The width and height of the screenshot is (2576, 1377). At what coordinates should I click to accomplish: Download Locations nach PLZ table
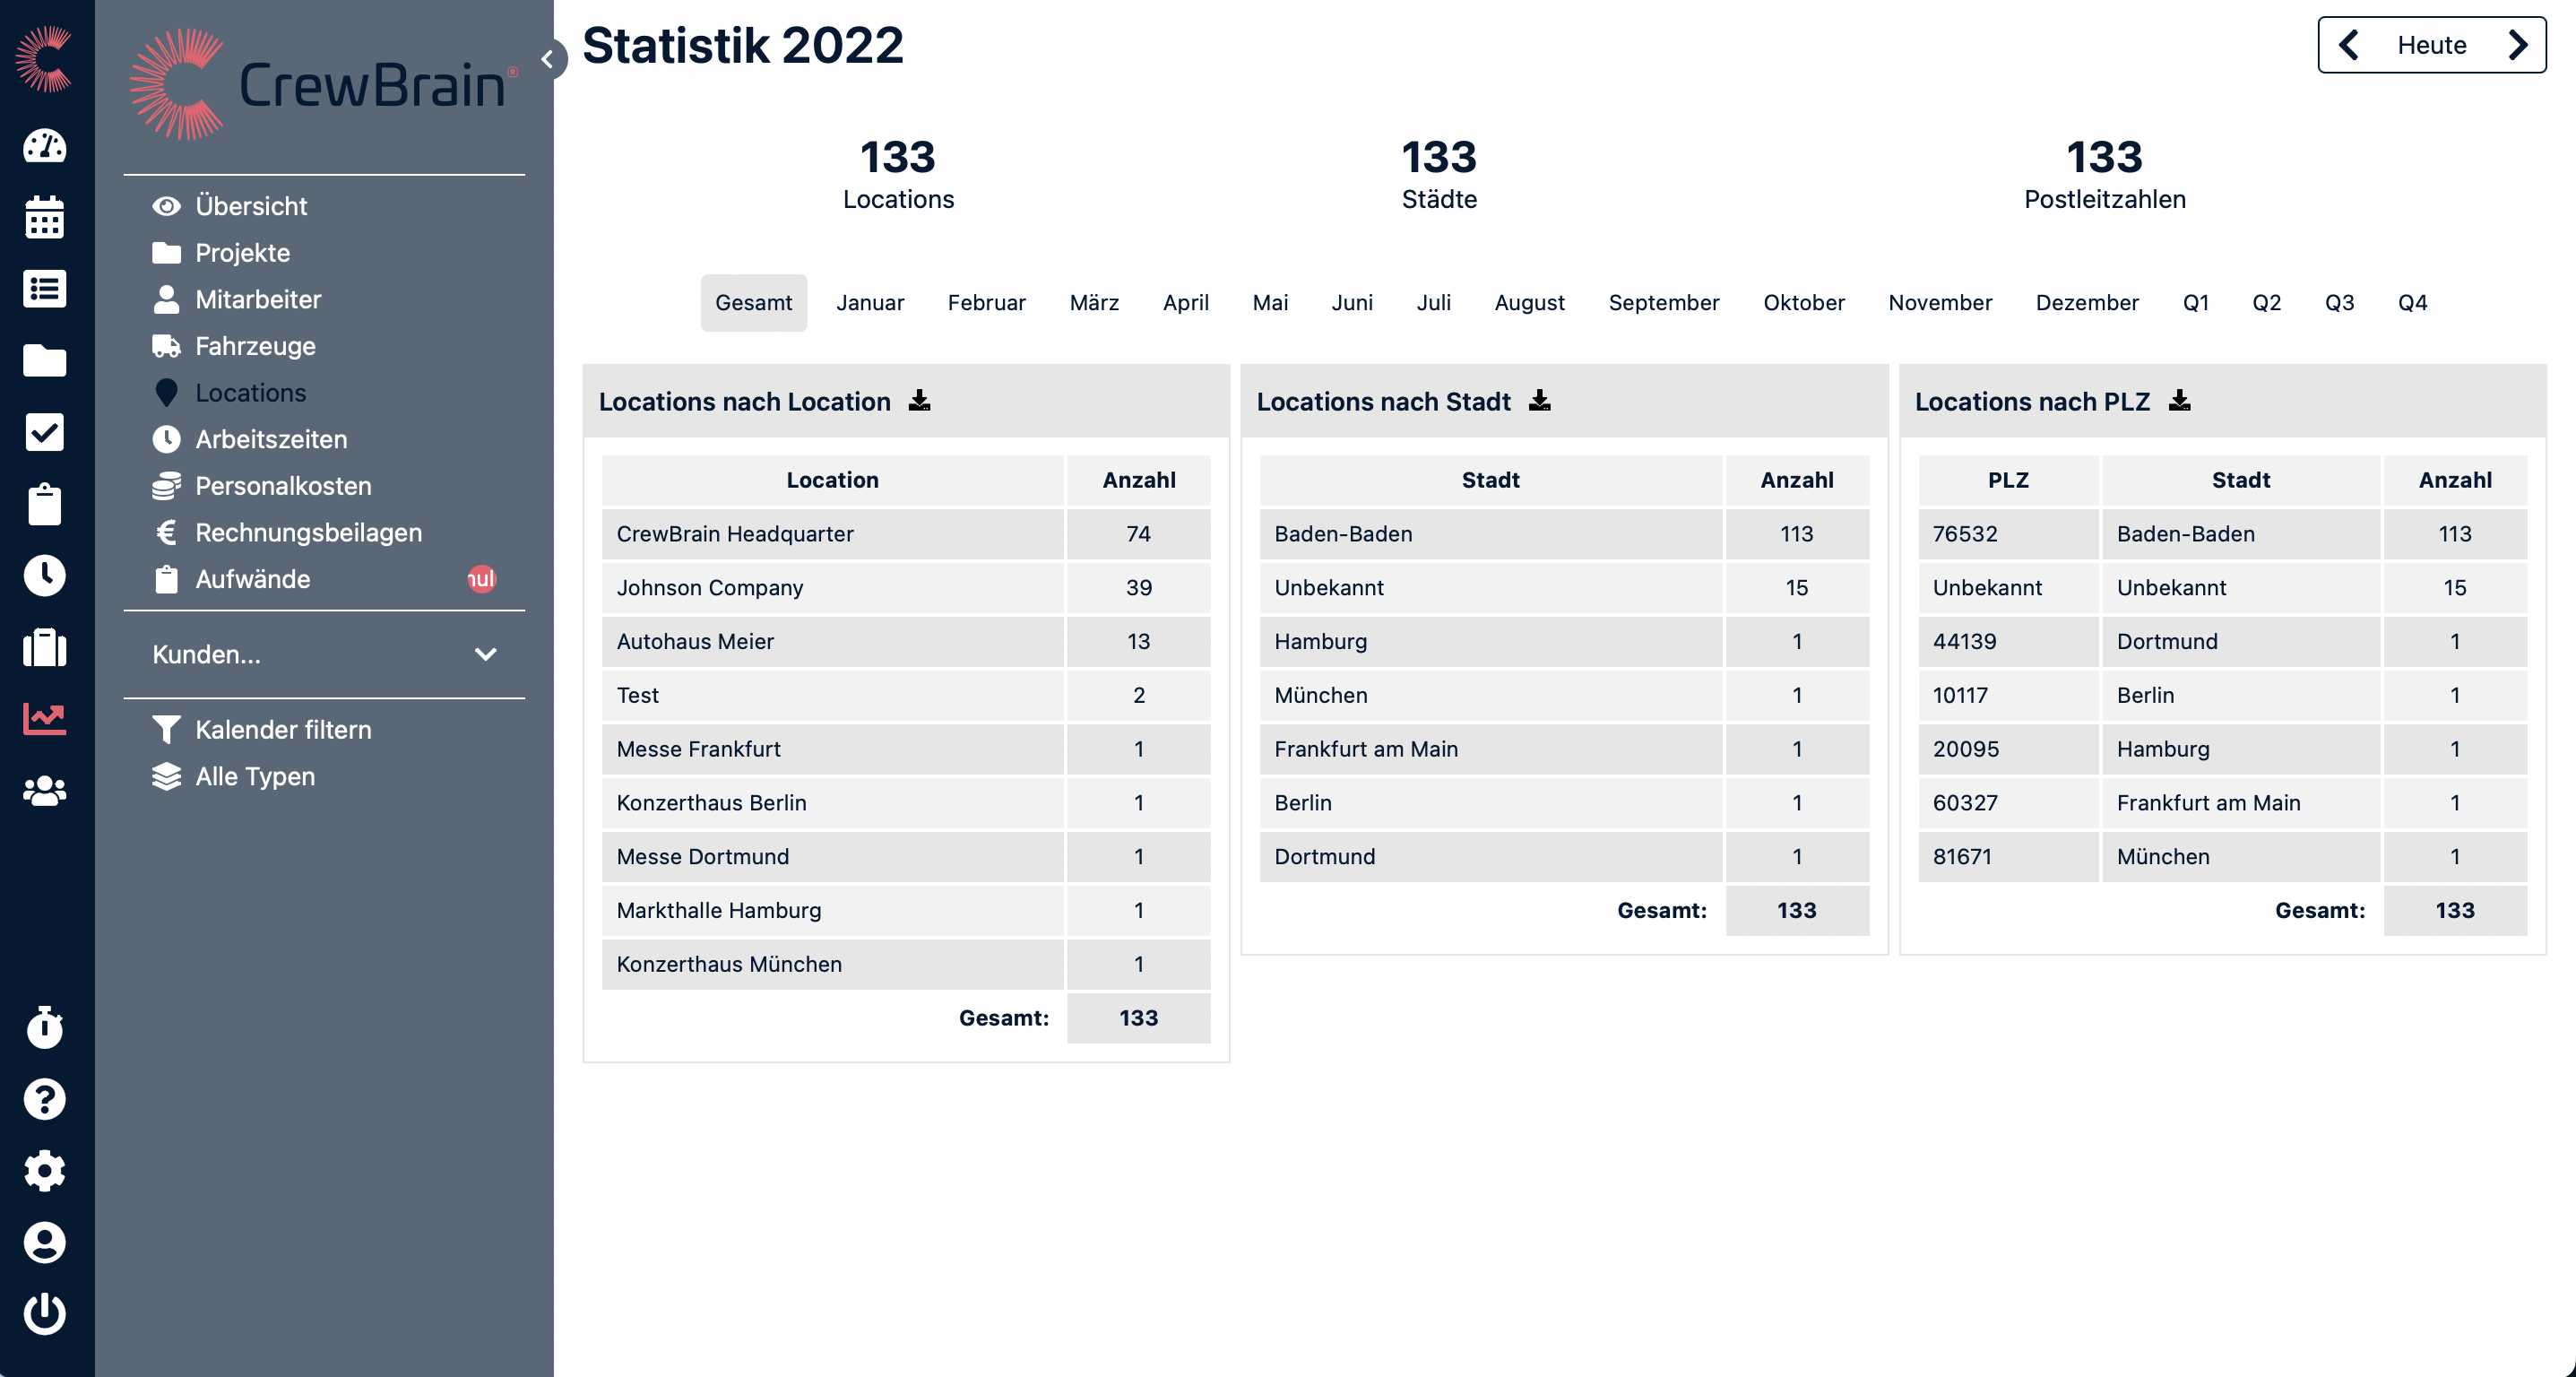point(2180,401)
